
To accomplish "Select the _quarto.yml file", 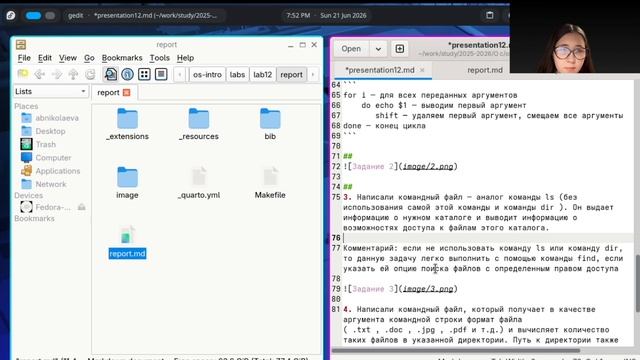I will coord(199,183).
